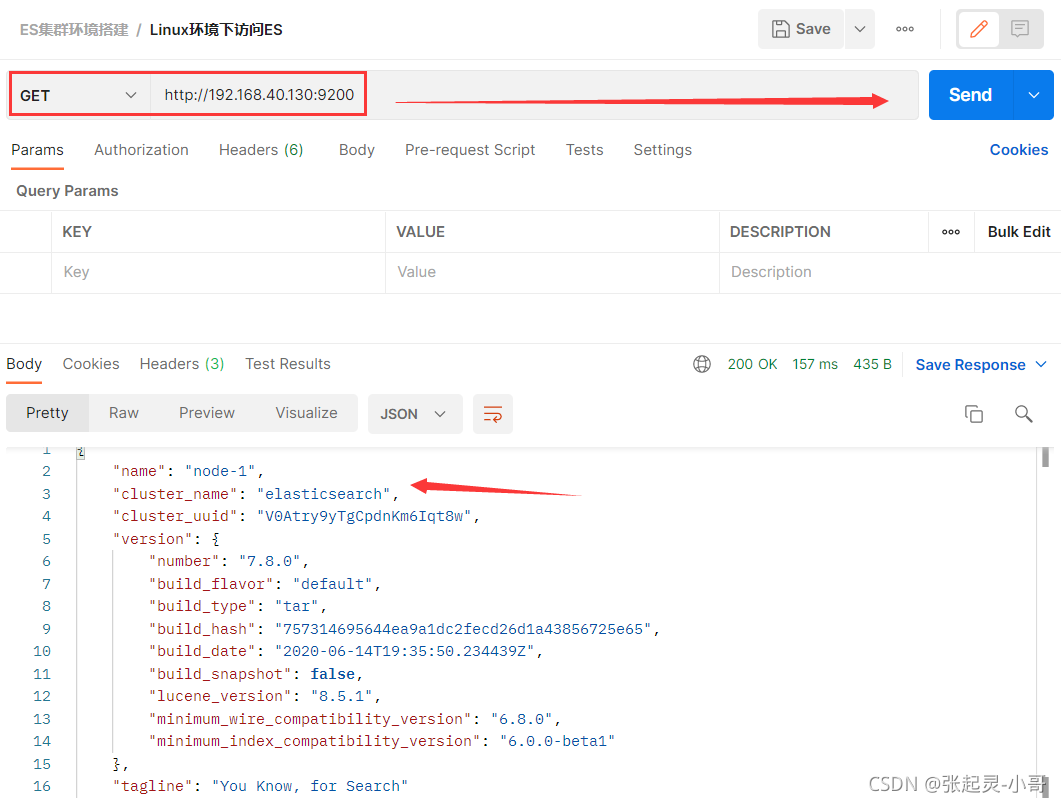Switch response view to Raw
The height and width of the screenshot is (802, 1061).
[124, 413]
